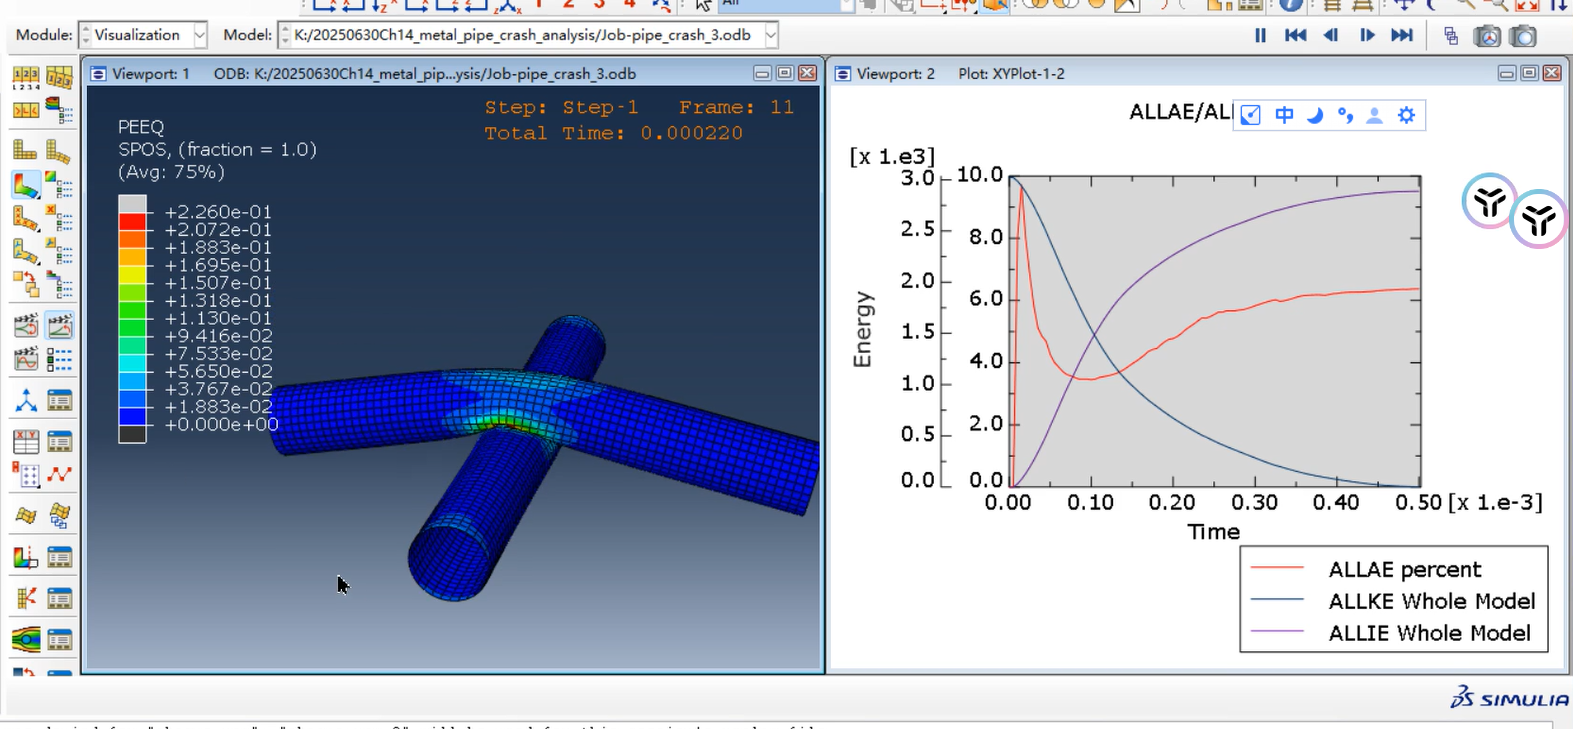Select the Plot Contours on Deformed Shape tool
Viewport: 1573px width, 729px height.
[25, 185]
